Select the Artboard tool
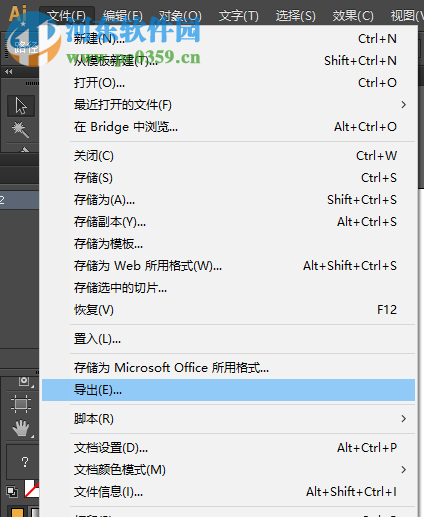 click(21, 404)
